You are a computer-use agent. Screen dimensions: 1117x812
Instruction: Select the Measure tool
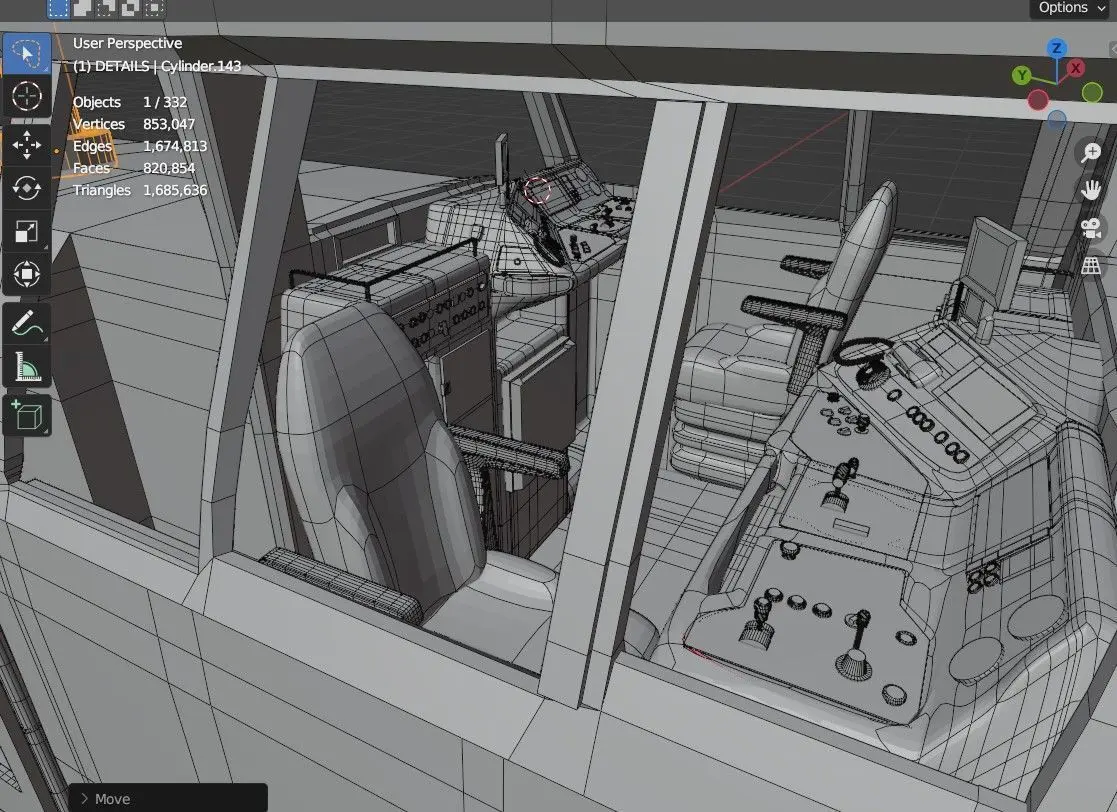pos(27,367)
